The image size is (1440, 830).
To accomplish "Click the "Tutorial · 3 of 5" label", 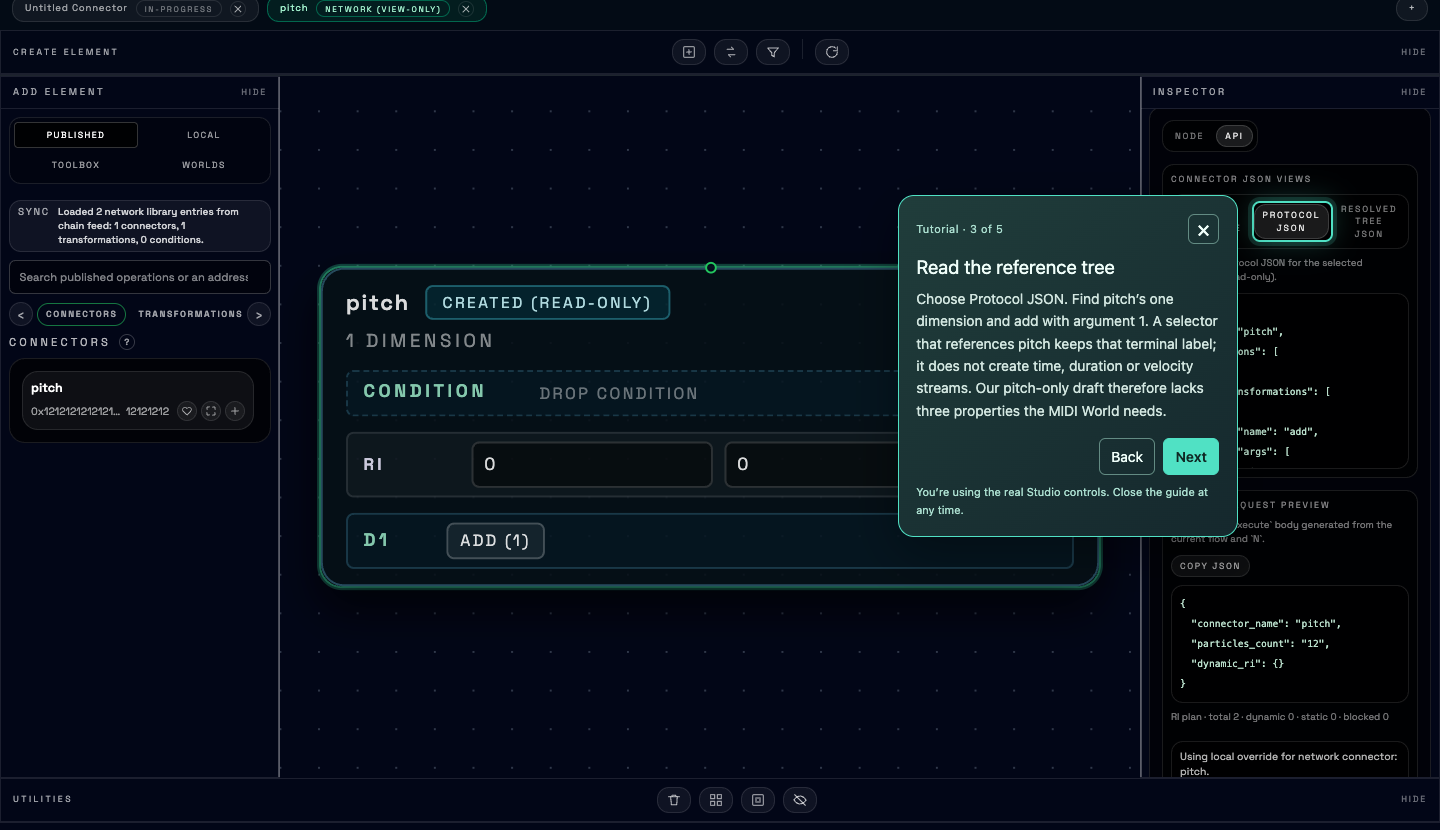I will pyautogui.click(x=959, y=229).
